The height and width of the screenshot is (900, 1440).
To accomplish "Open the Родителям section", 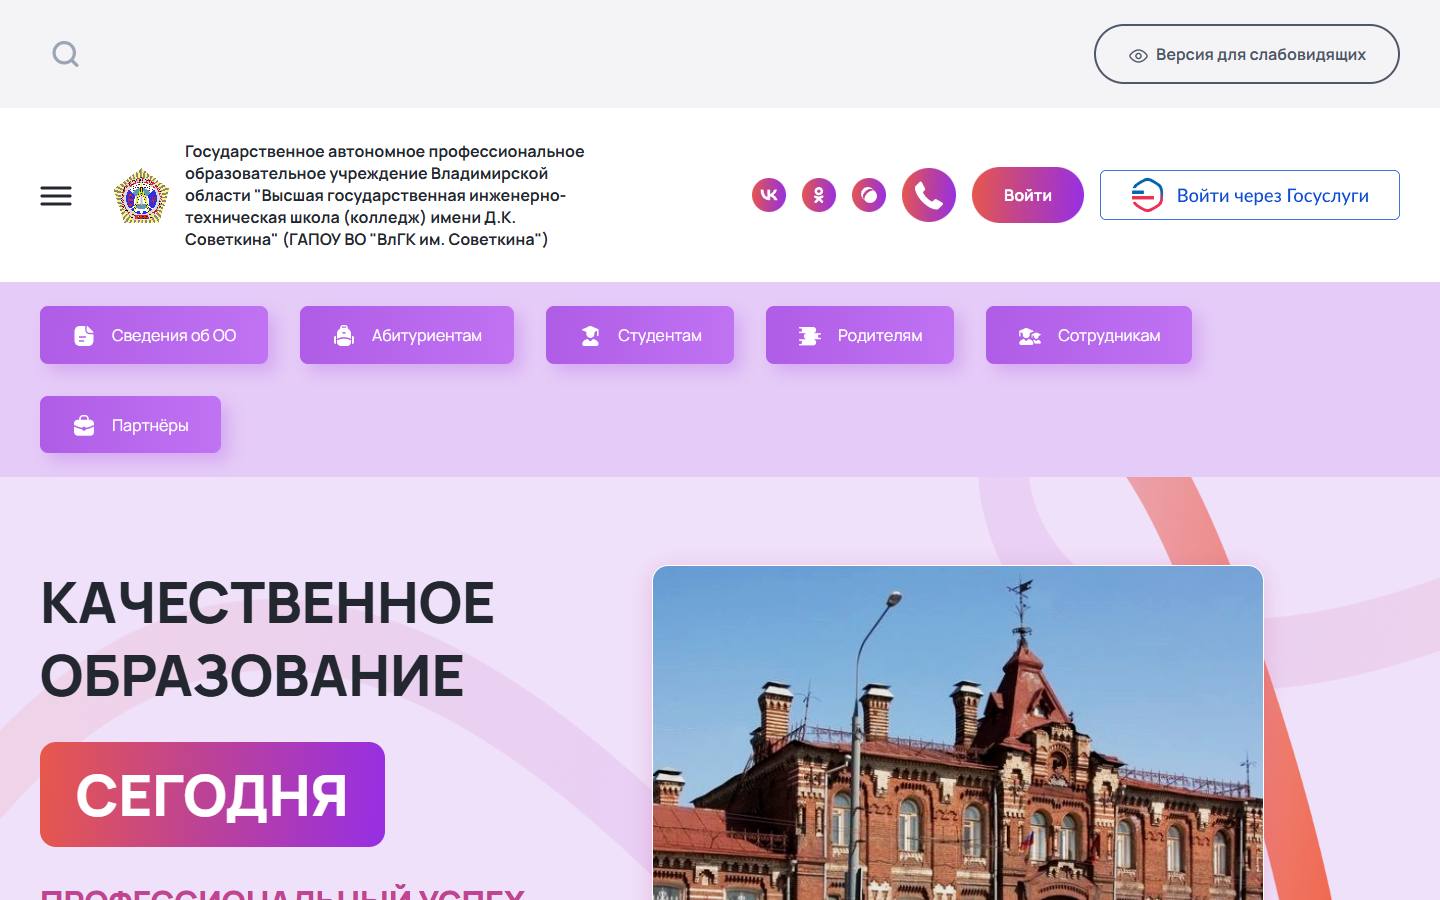I will tap(860, 335).
